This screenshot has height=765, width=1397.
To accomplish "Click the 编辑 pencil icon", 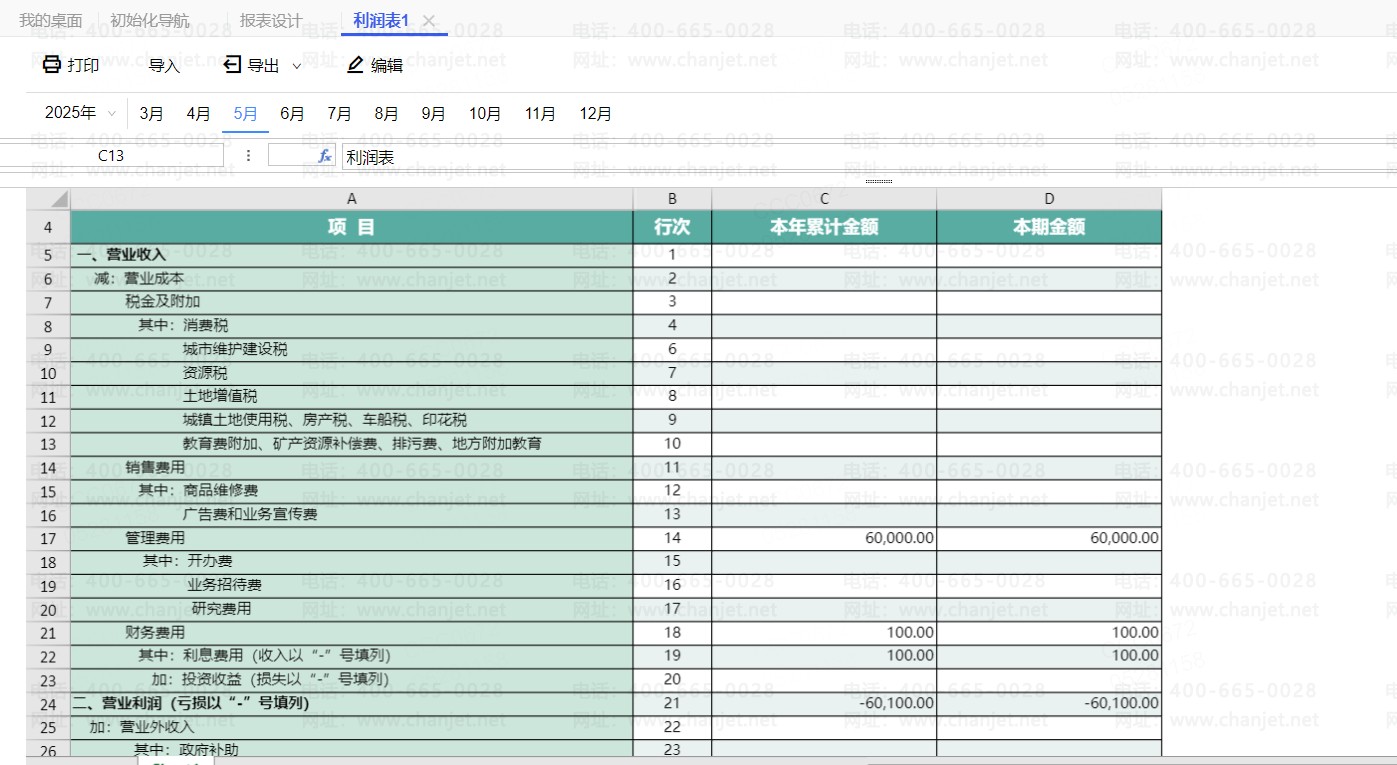I will point(355,66).
